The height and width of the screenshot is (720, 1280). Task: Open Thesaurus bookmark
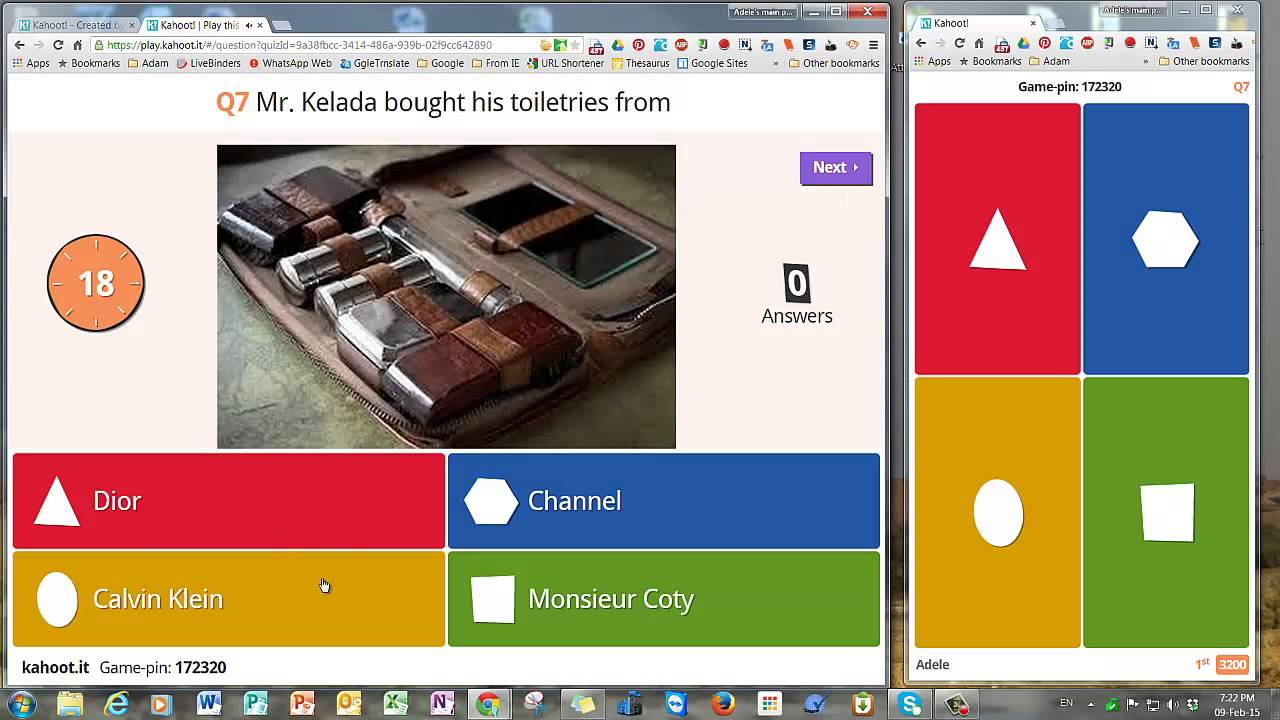640,63
